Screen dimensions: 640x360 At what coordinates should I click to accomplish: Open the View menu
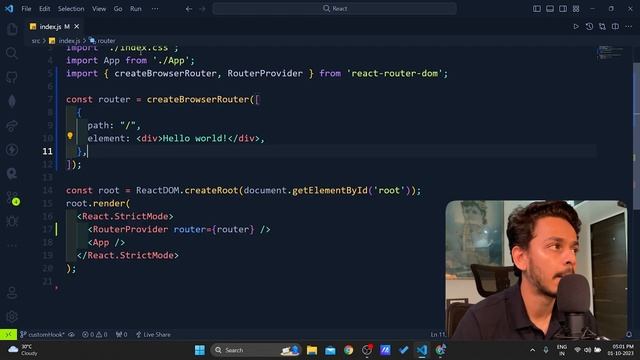99,9
